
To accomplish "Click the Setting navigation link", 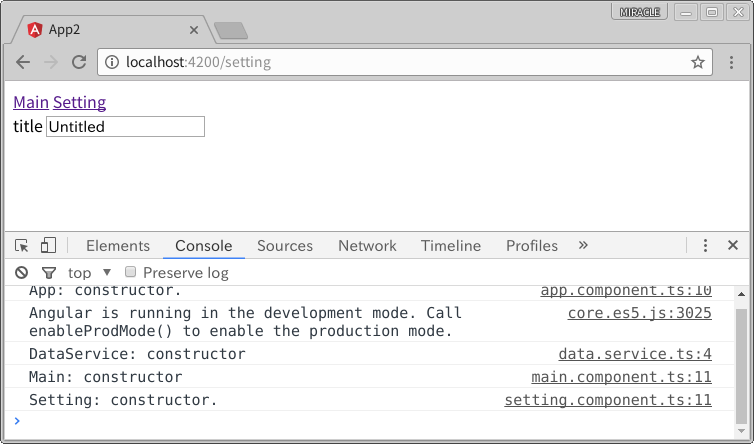I will (x=79, y=102).
